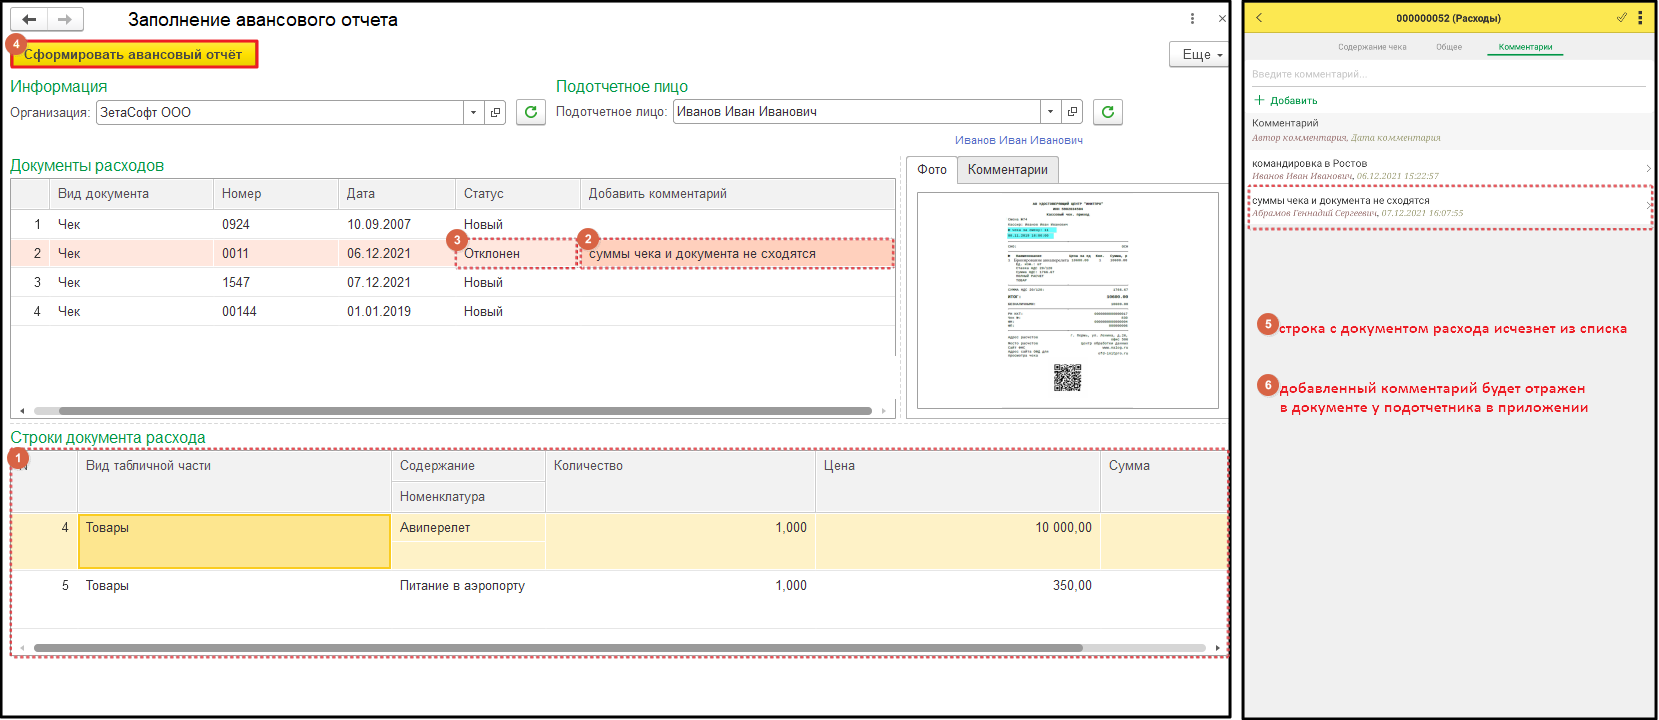
Task: Switch to the Комментарии tab
Action: [1007, 170]
